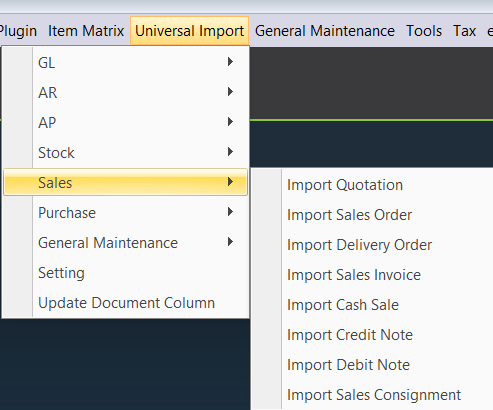Open the Item Matrix menu
Viewport: 493px width, 410px height.
pos(86,31)
